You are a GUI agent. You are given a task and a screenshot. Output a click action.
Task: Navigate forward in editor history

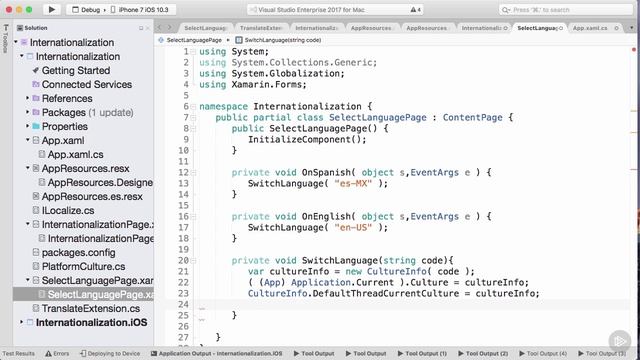click(169, 28)
